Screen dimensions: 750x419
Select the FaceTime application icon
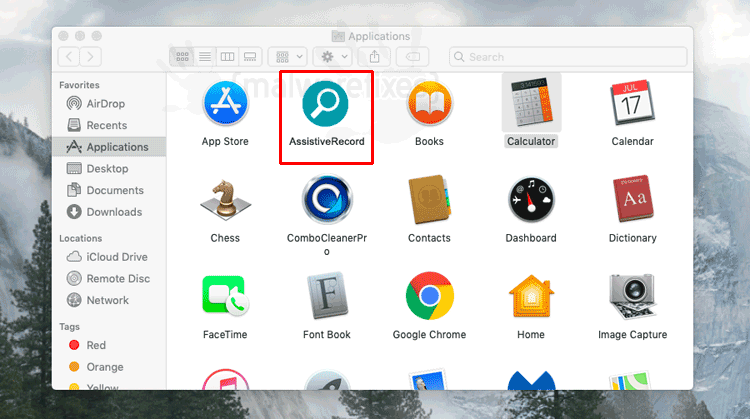(x=225, y=296)
